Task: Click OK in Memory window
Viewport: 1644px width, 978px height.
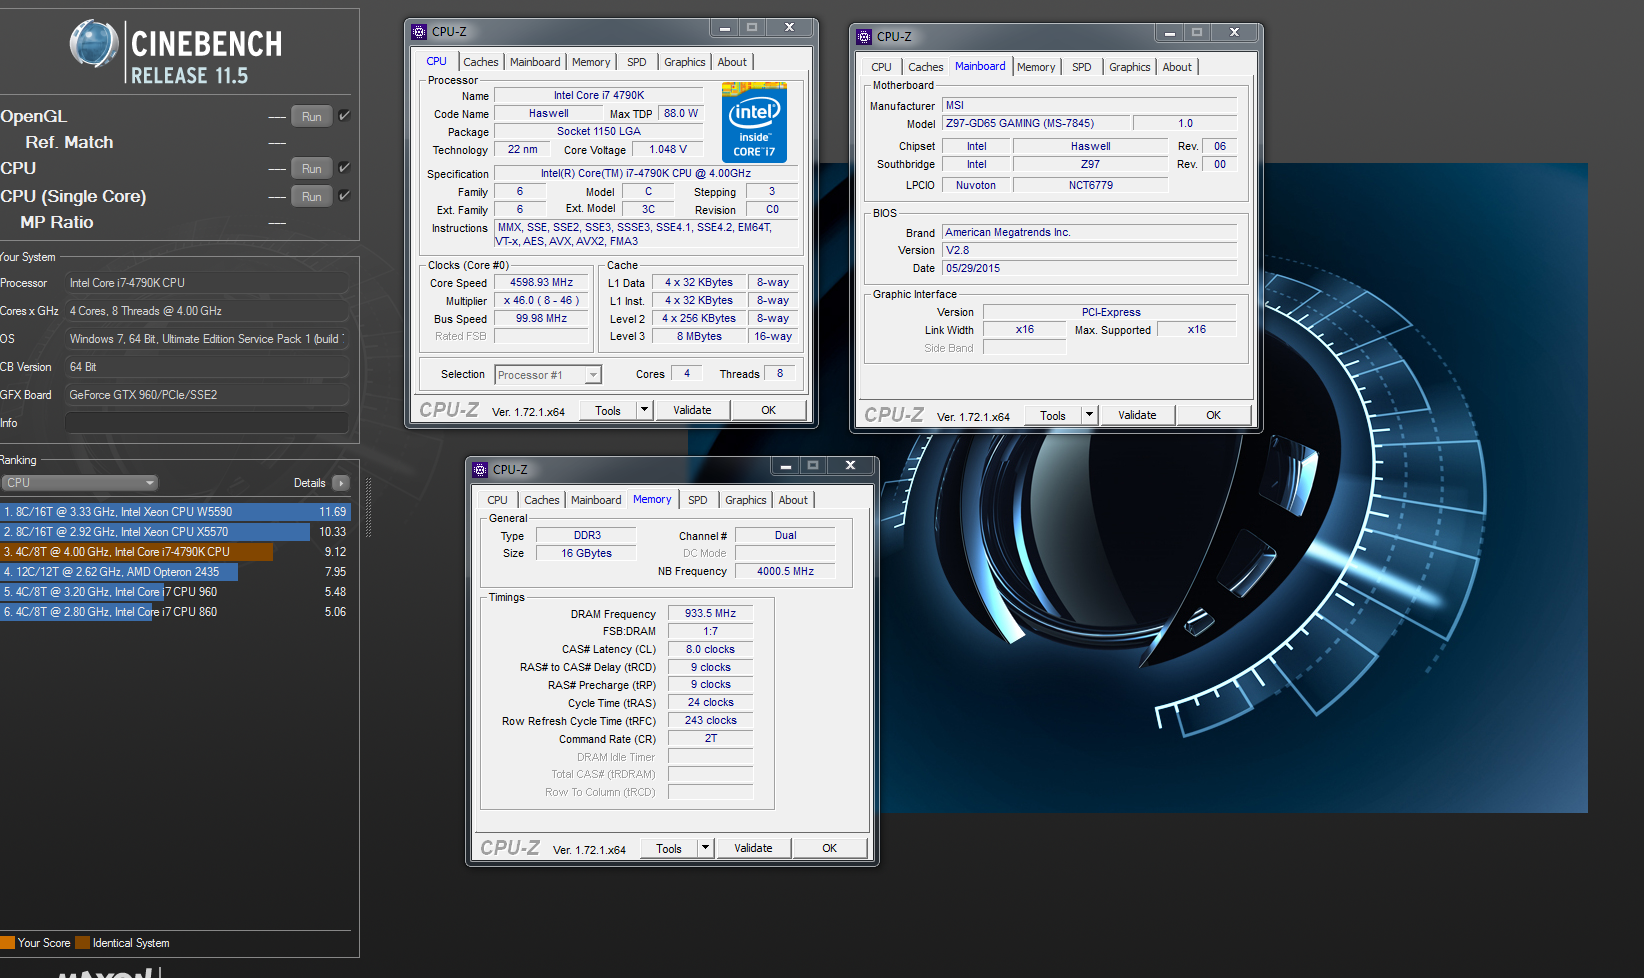Action: [x=829, y=848]
